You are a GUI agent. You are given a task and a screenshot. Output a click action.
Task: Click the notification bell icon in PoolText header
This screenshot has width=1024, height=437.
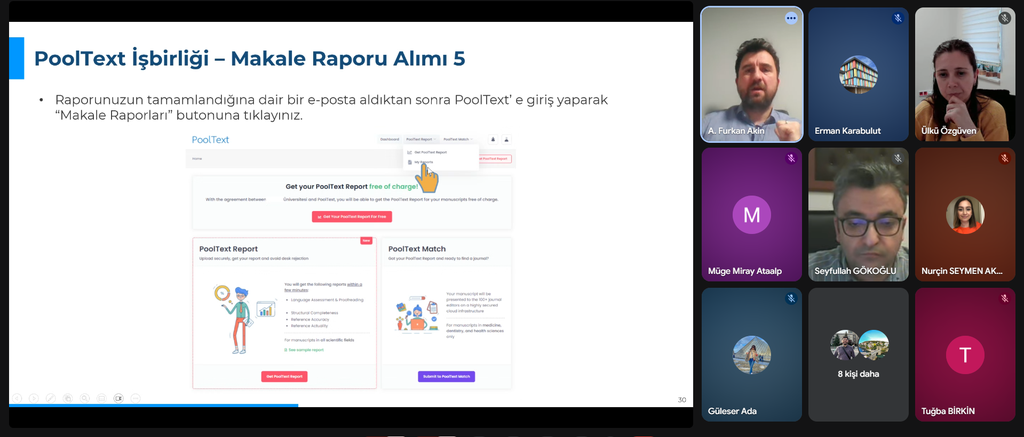tap(492, 139)
